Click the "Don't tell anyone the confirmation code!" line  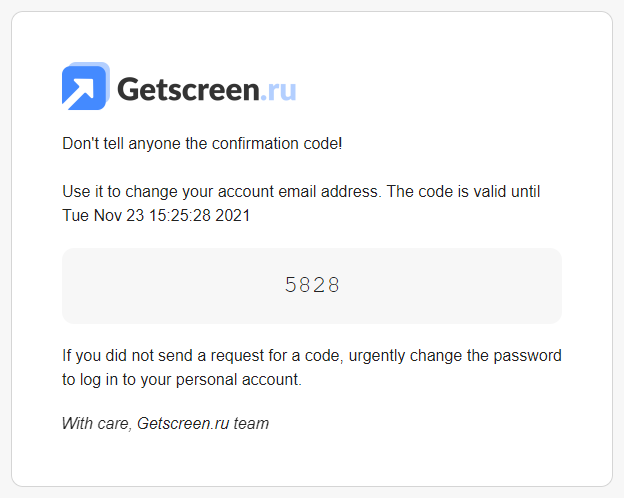pyautogui.click(x=202, y=144)
